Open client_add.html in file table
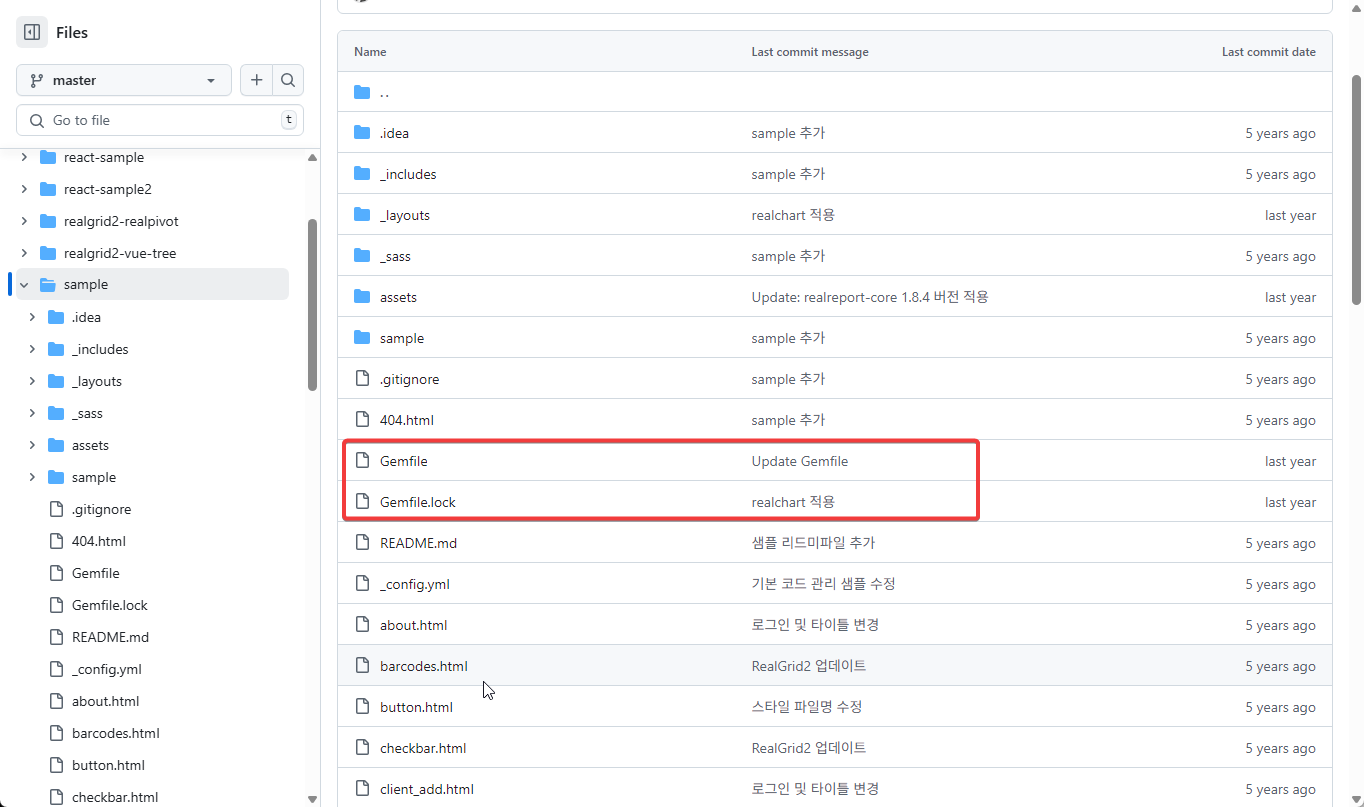 click(x=427, y=789)
